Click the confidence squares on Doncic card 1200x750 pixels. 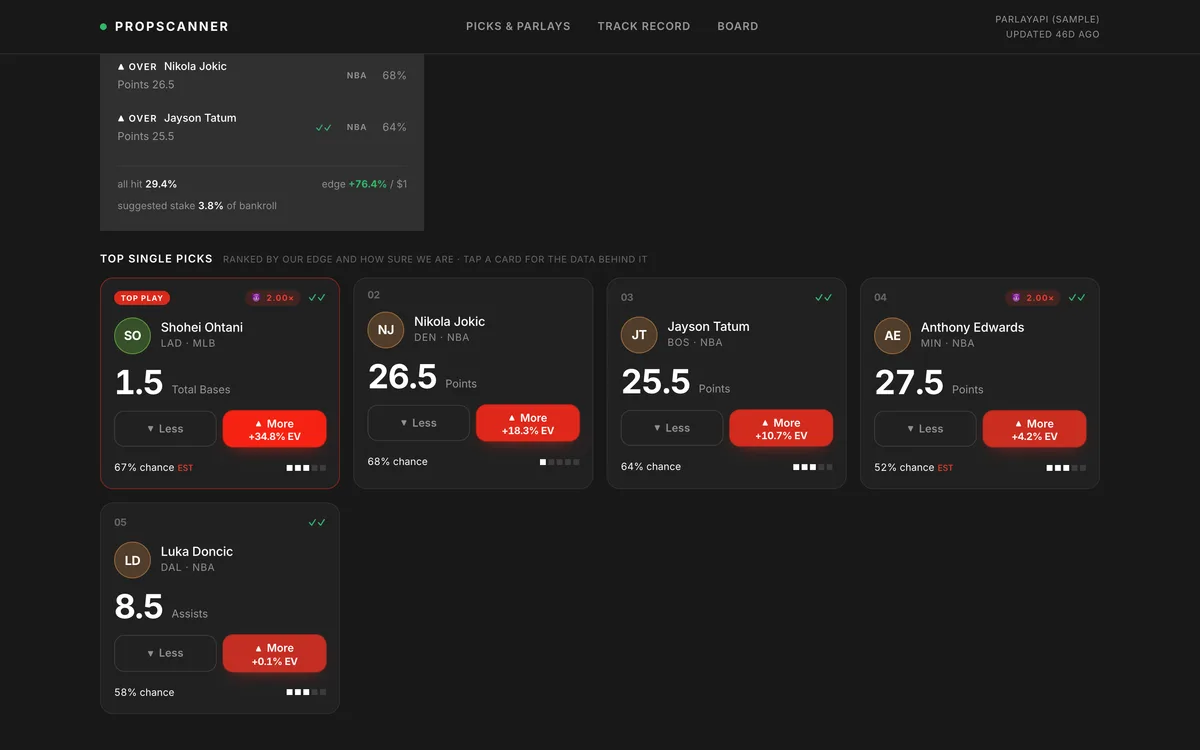[x=306, y=692]
